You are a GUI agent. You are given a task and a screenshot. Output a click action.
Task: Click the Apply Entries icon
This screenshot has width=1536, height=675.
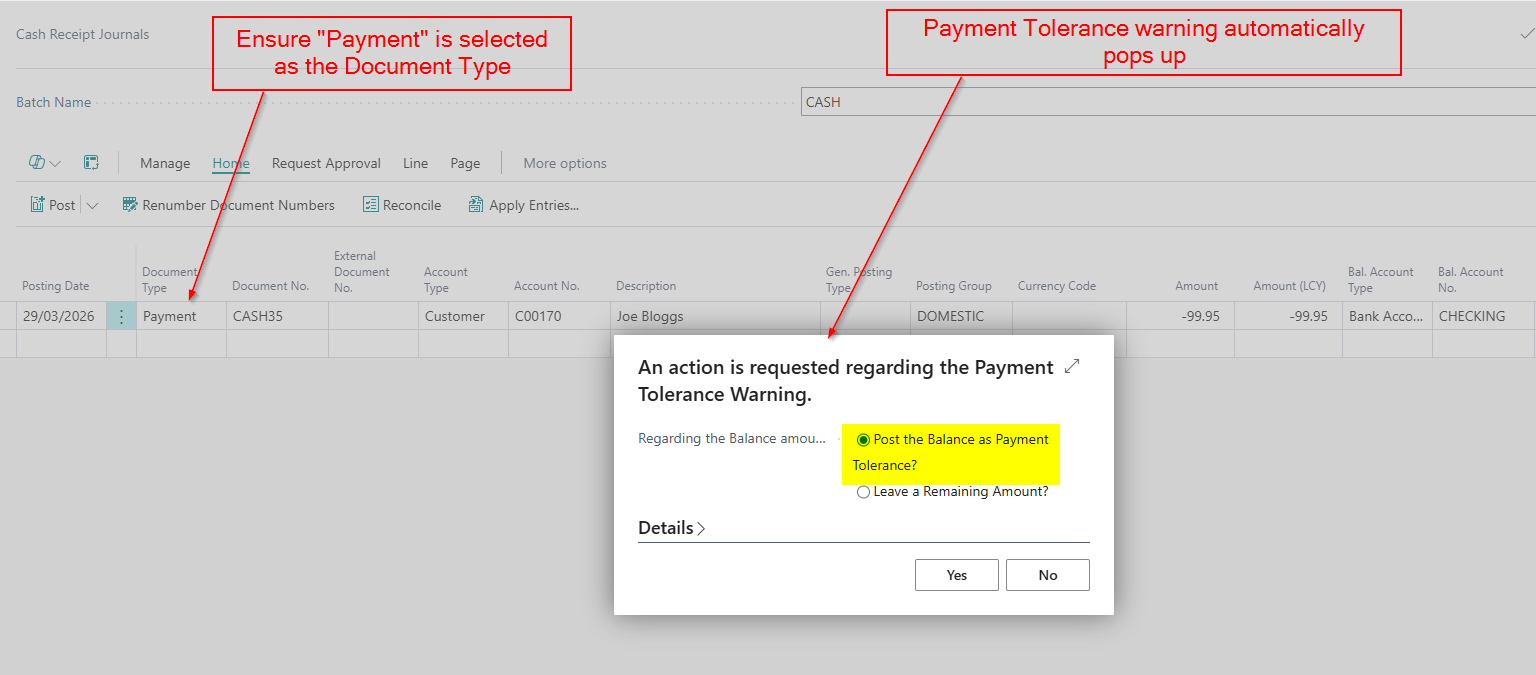[x=476, y=205]
